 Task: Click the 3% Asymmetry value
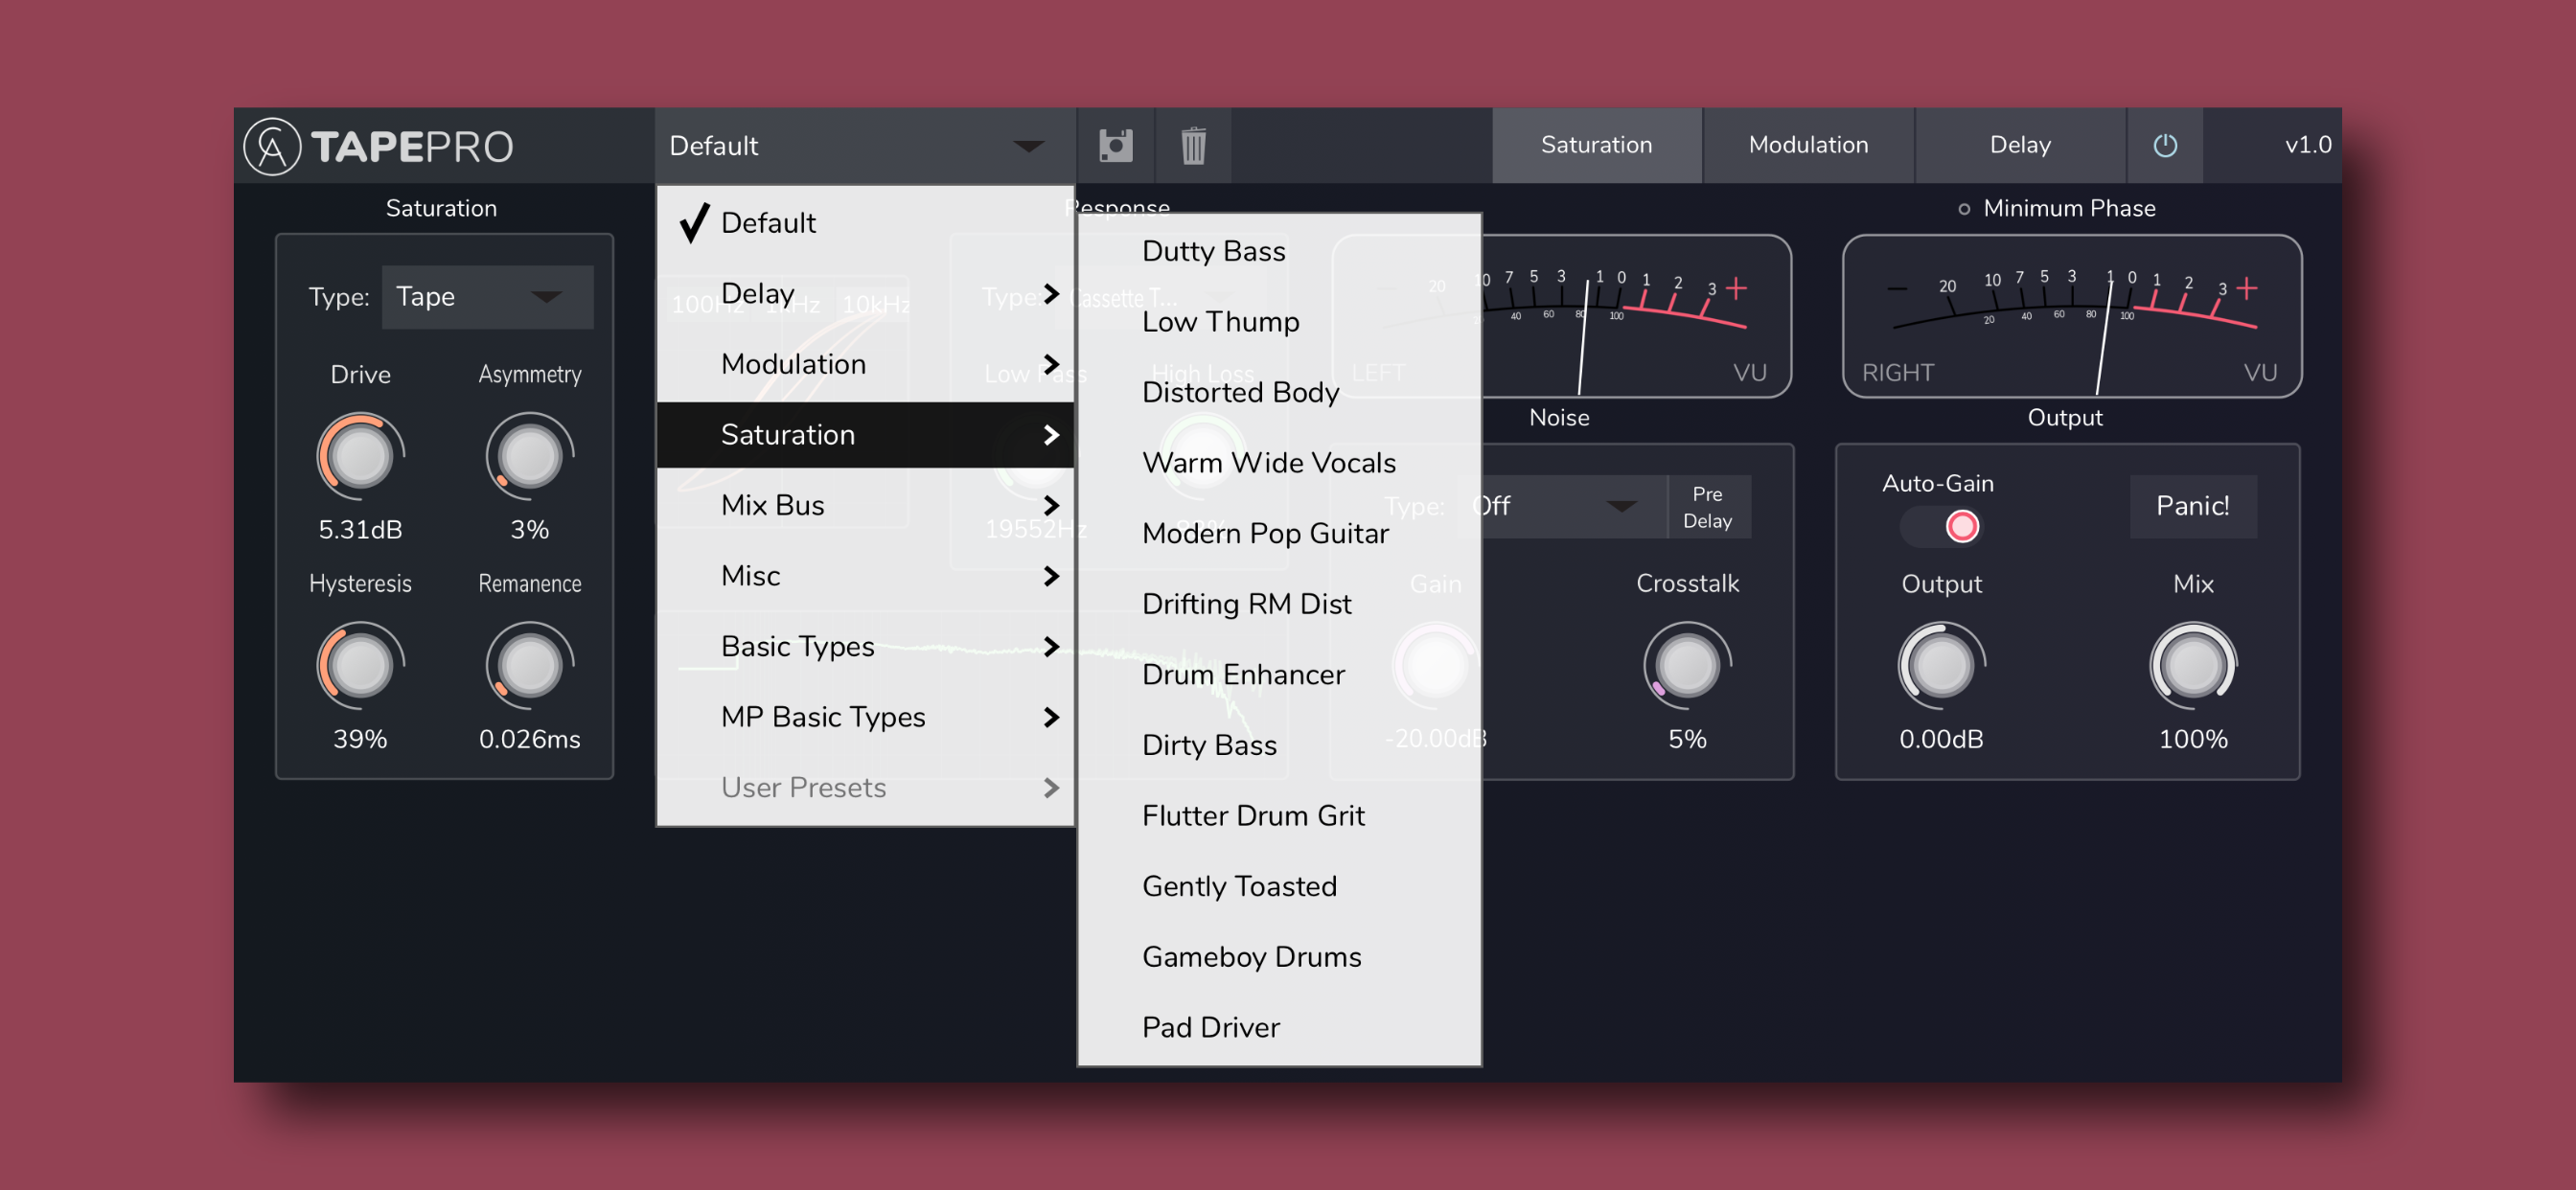coord(529,530)
